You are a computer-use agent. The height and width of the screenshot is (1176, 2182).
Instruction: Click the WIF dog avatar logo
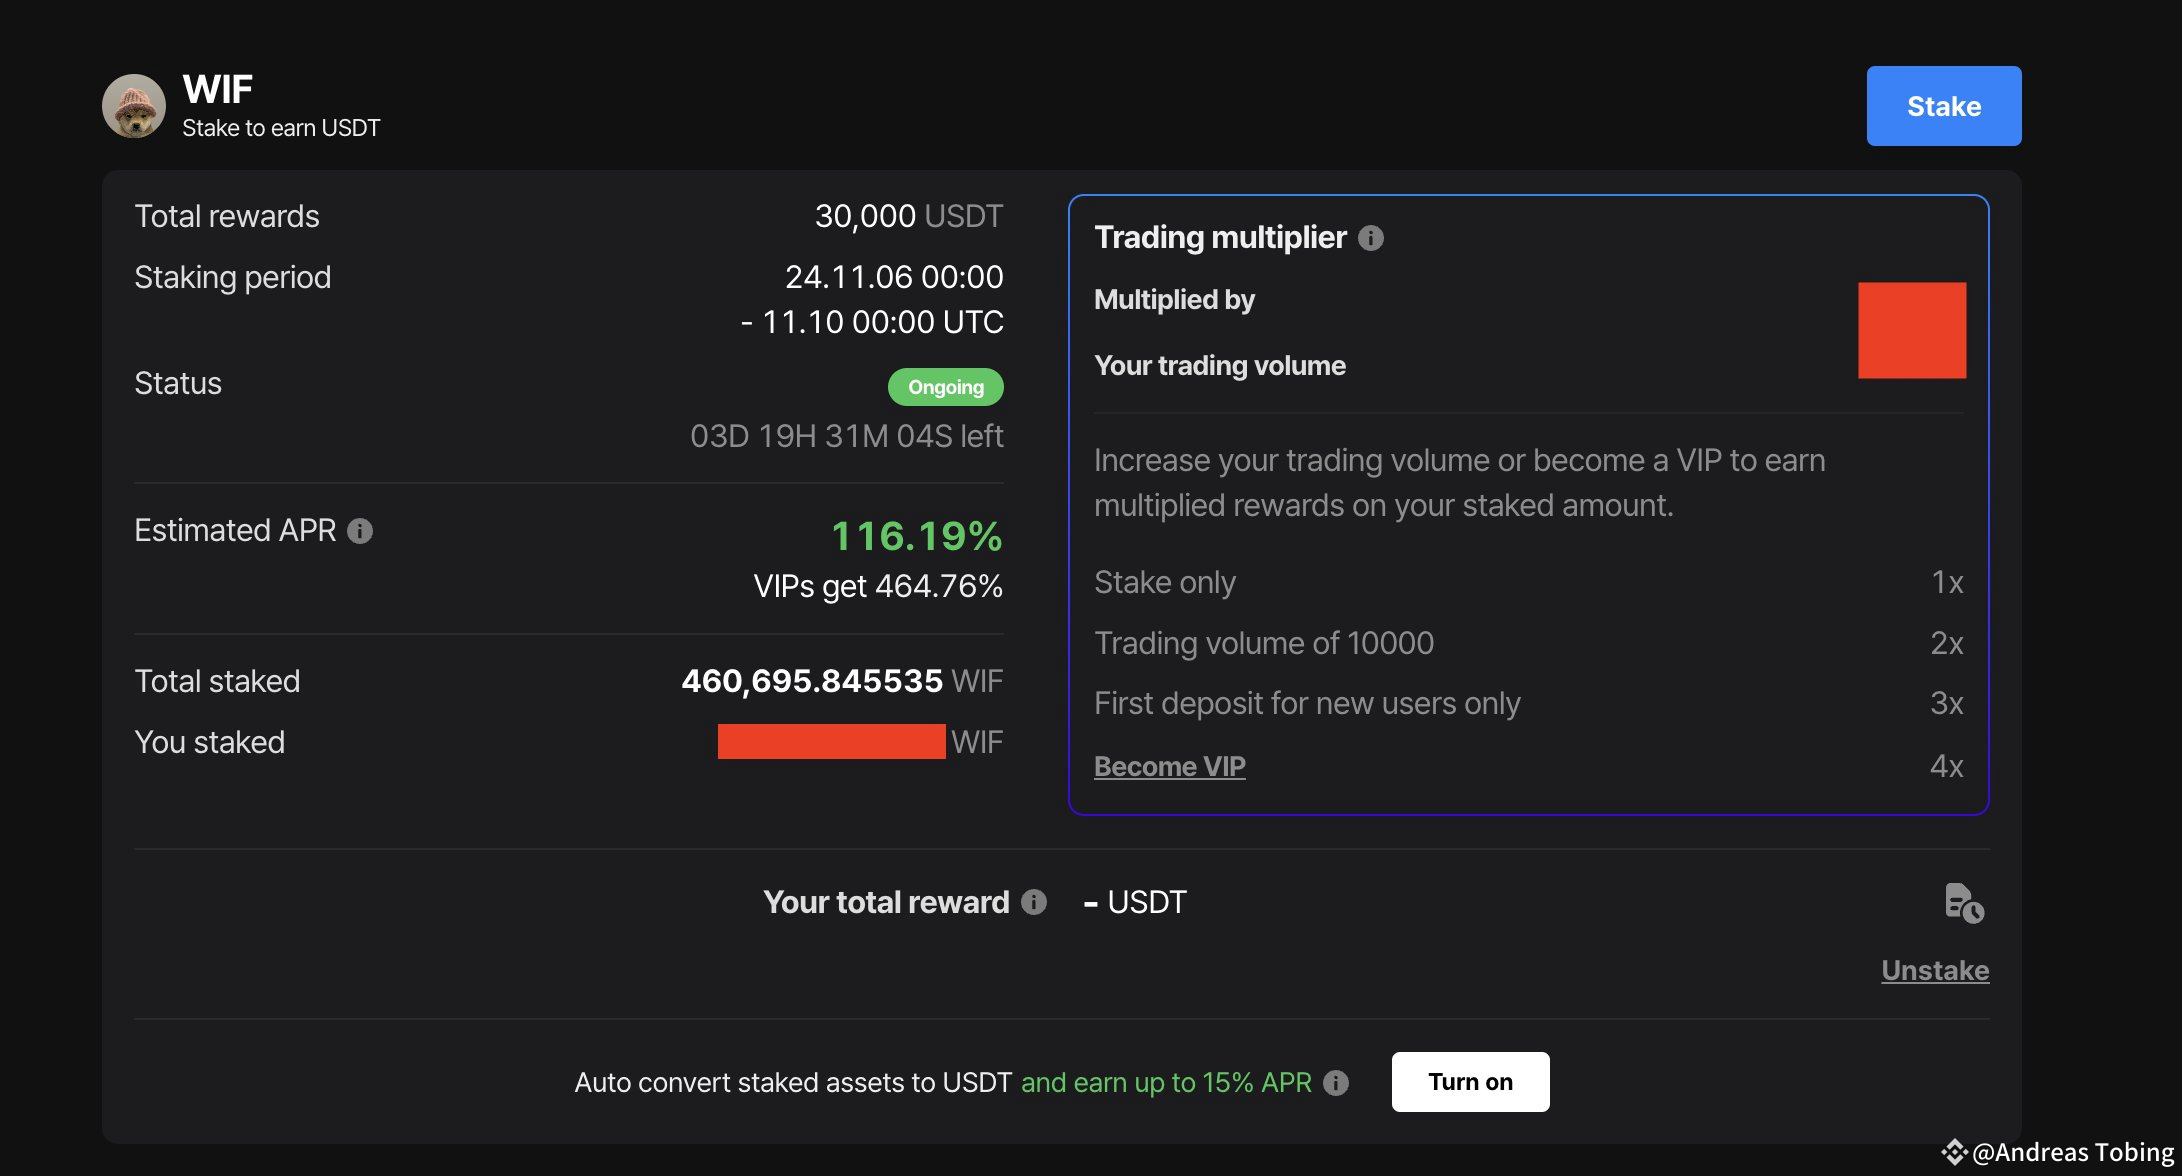pos(135,105)
